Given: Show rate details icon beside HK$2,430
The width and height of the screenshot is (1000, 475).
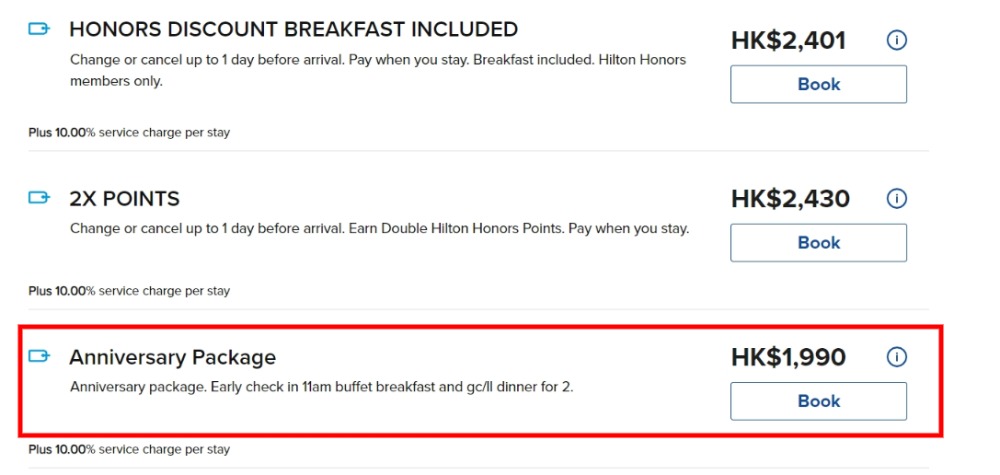Looking at the screenshot, I should click(897, 198).
